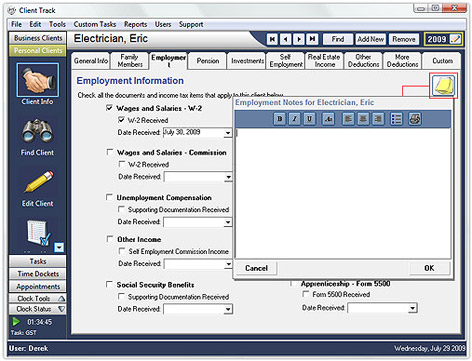The width and height of the screenshot is (472, 361).
Task: Click inside the employment notes text area
Action: pyautogui.click(x=343, y=193)
